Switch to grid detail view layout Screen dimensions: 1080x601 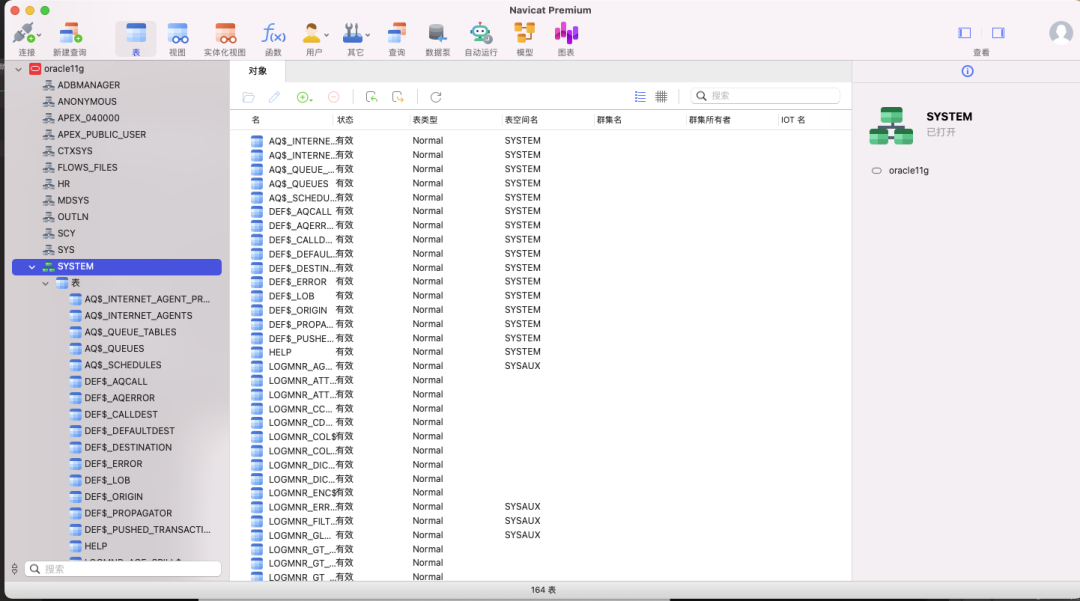(661, 96)
